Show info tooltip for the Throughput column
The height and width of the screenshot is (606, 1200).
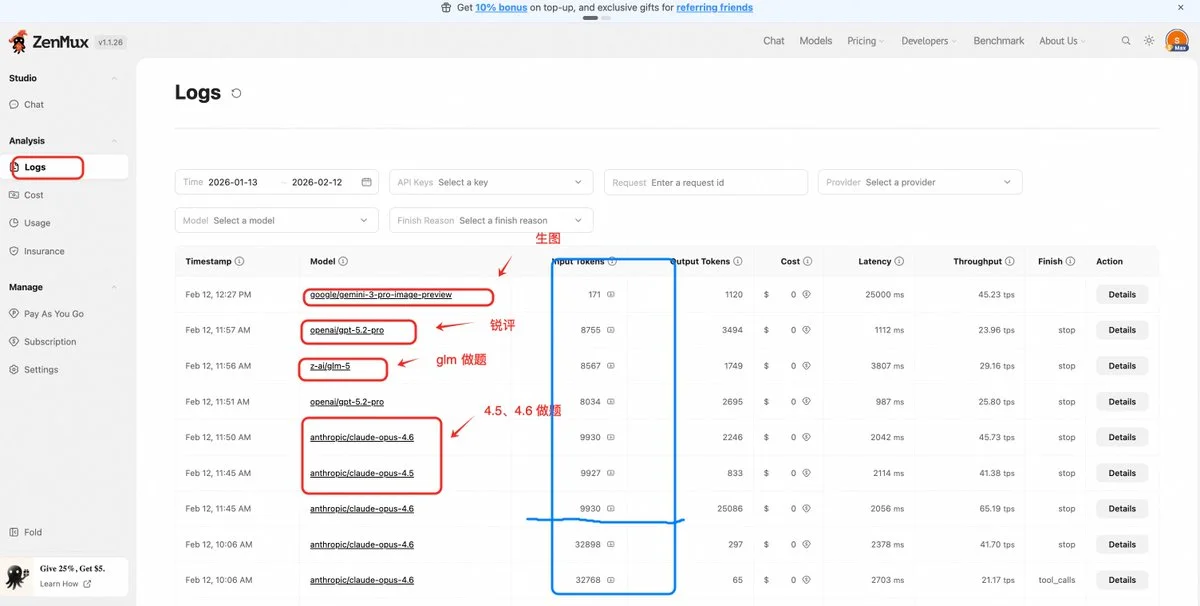coord(1010,262)
